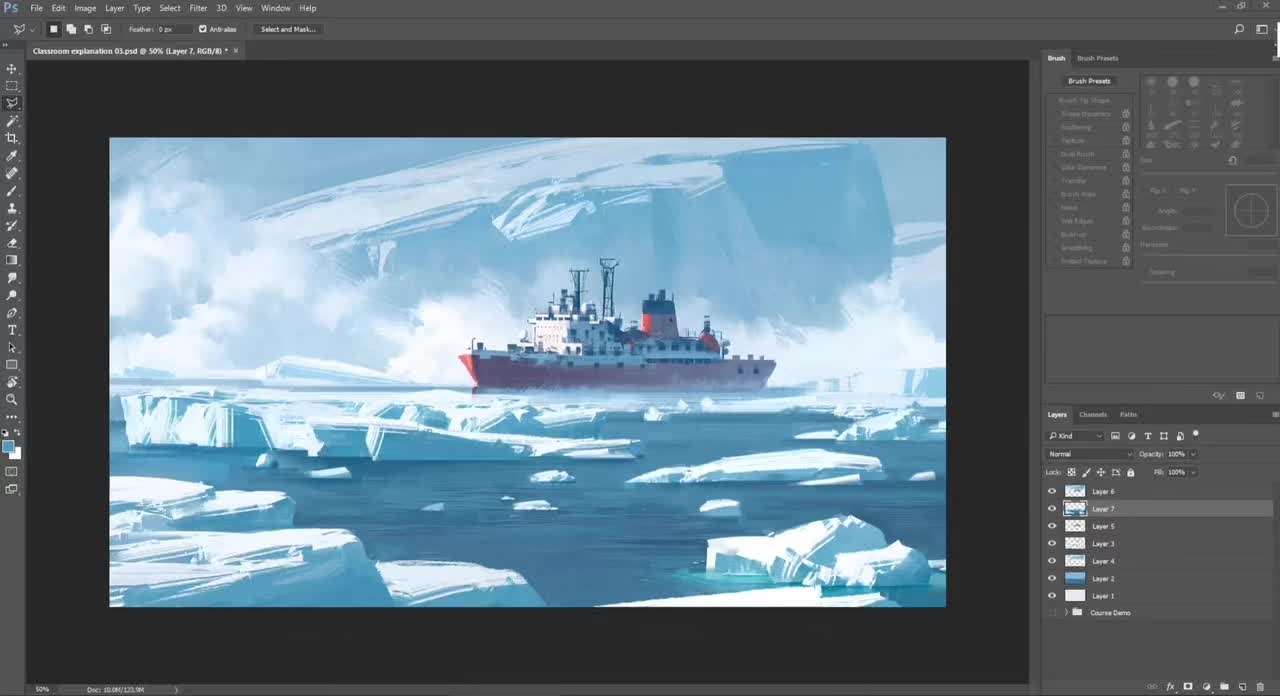
Task: Select the Pen tool
Action: pos(12,313)
